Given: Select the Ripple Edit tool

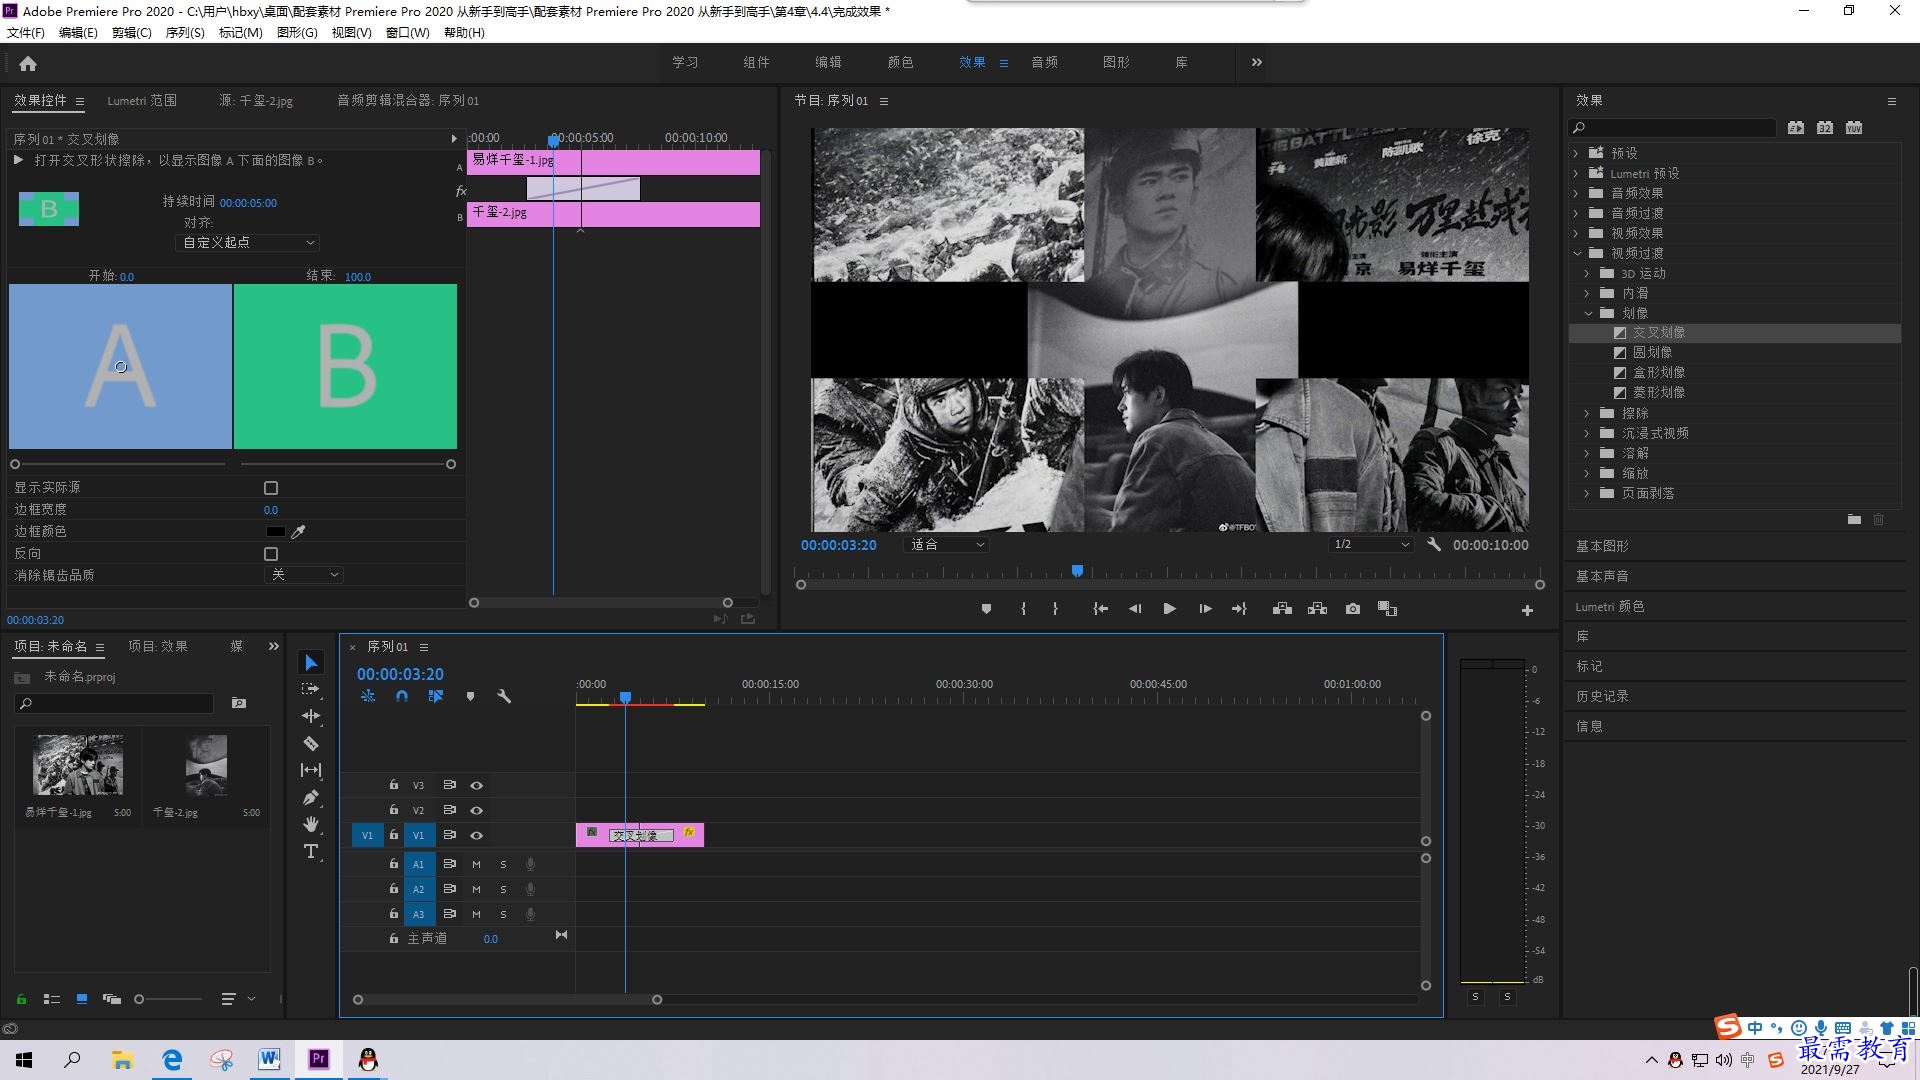Looking at the screenshot, I should coord(311,716).
